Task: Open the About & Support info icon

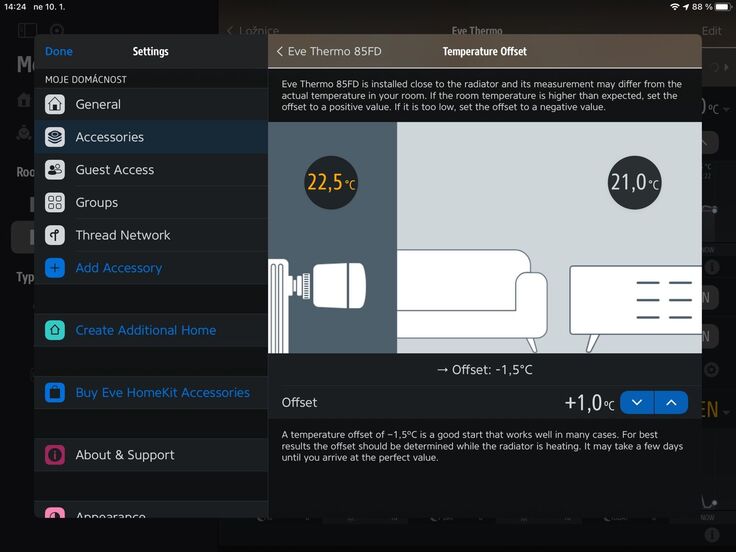Action: tap(55, 455)
